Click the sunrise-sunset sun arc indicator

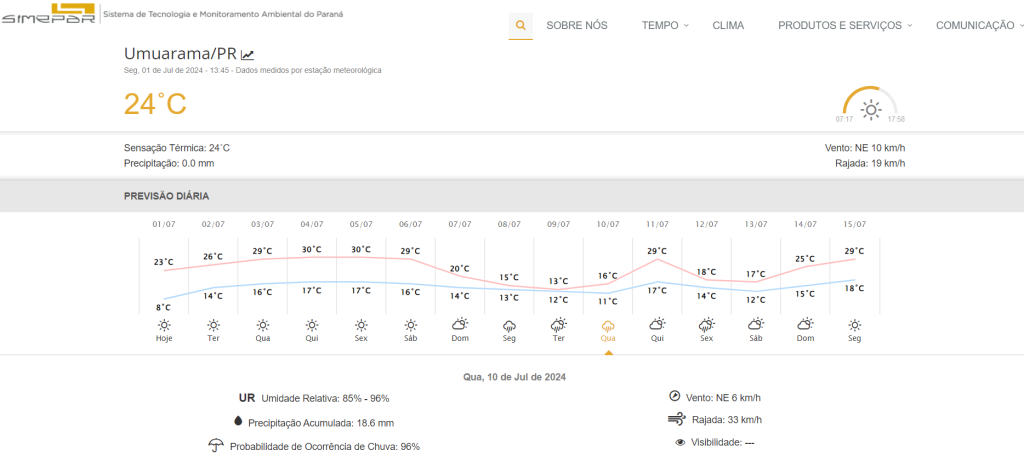point(870,106)
